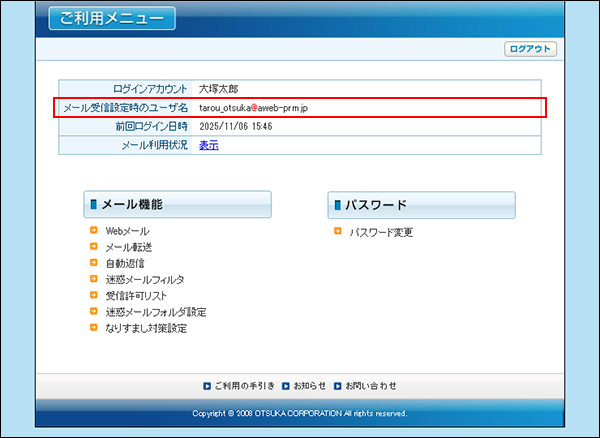Click the blue arrow icon beside ご利用の手引き
Viewport: 600px width, 438px height.
(x=207, y=385)
